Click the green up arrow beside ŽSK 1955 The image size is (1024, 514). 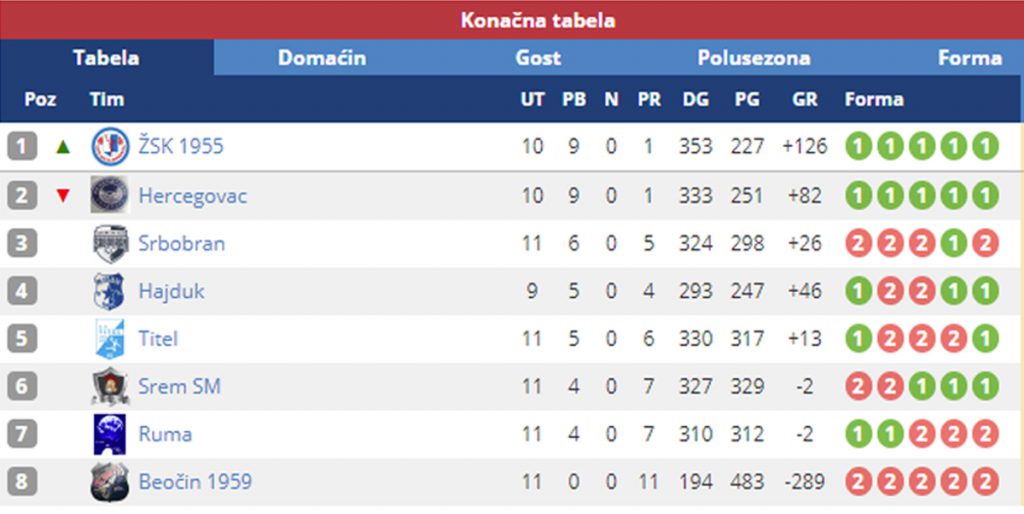coord(64,147)
